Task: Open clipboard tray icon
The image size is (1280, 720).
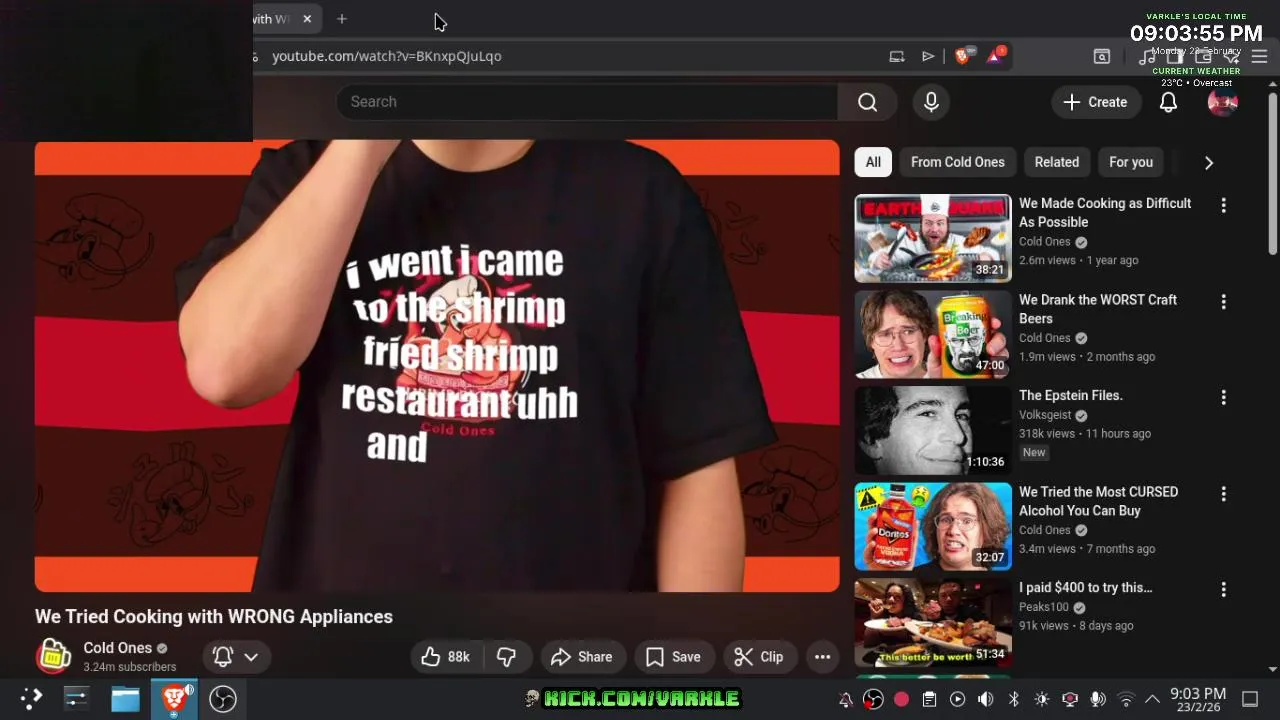Action: click(x=929, y=699)
